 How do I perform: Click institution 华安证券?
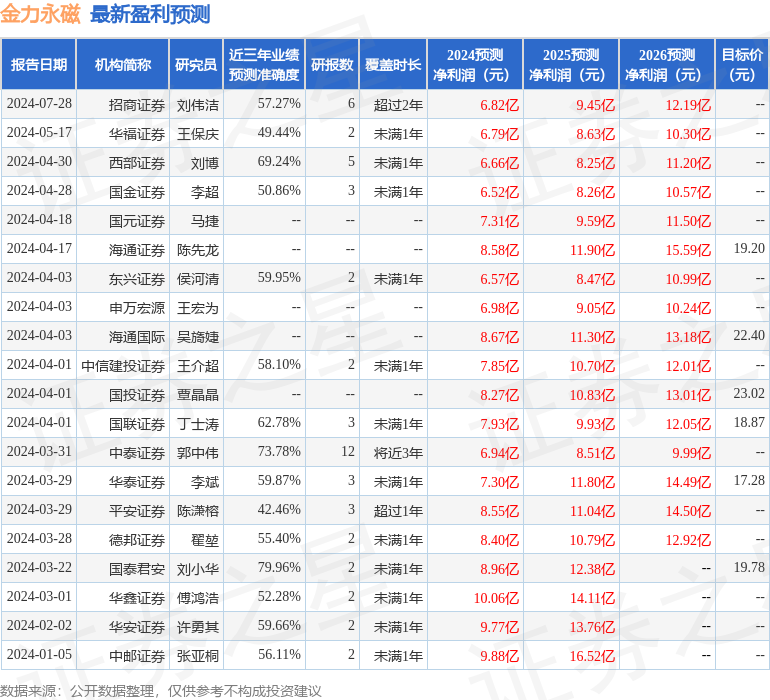137,627
